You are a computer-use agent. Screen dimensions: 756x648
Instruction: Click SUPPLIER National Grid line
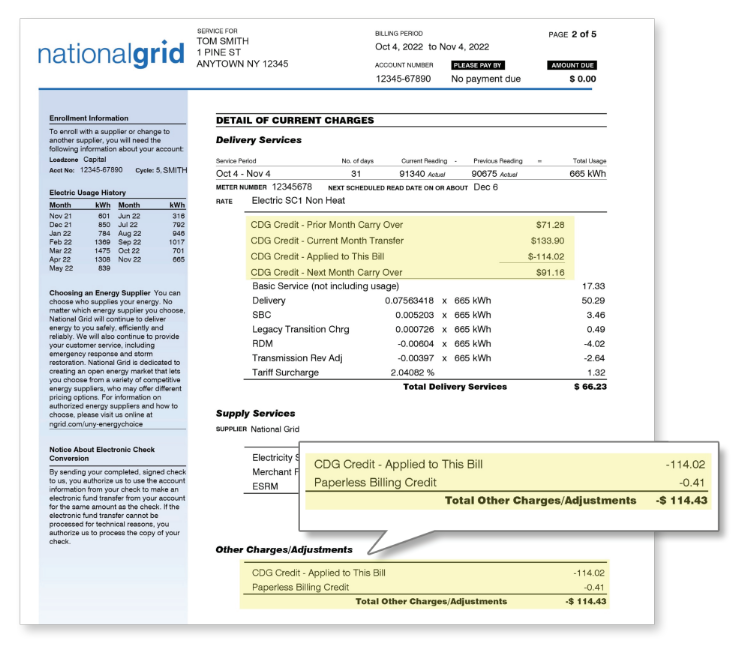coord(257,429)
